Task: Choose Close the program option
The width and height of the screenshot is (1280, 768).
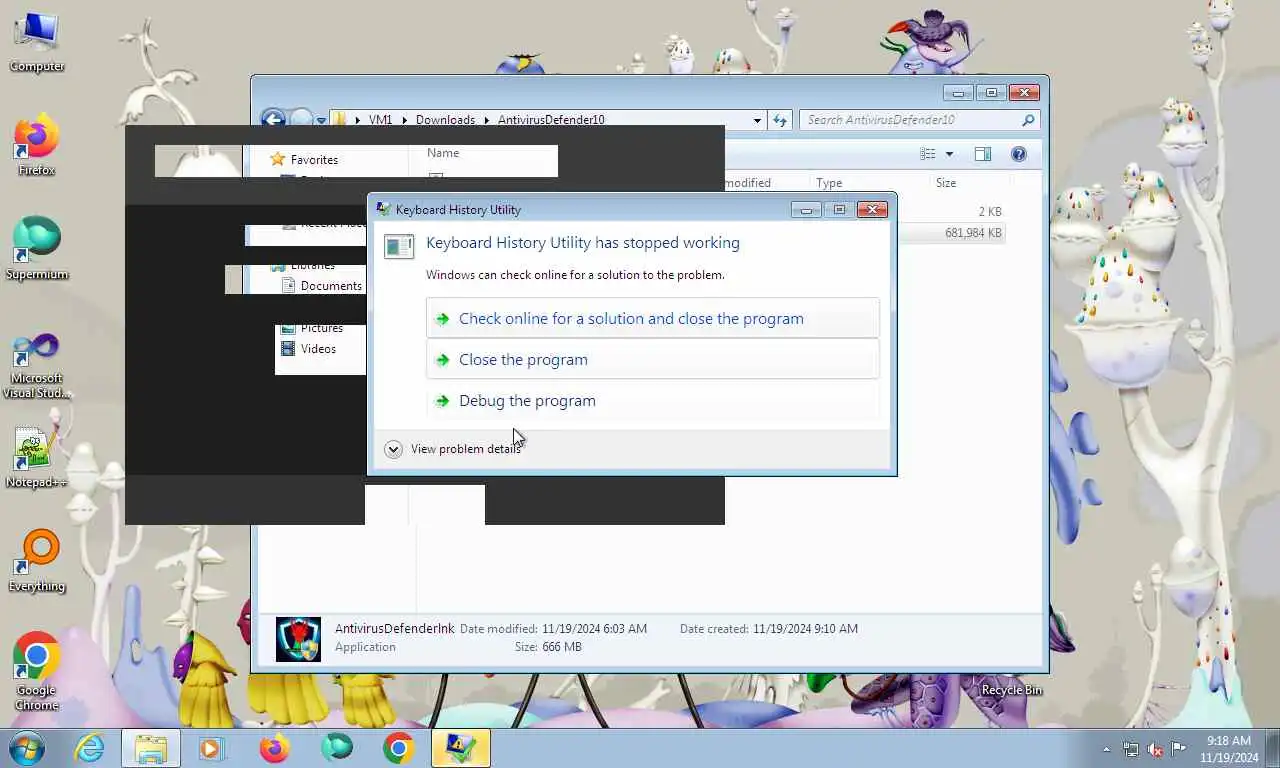Action: 652,359
